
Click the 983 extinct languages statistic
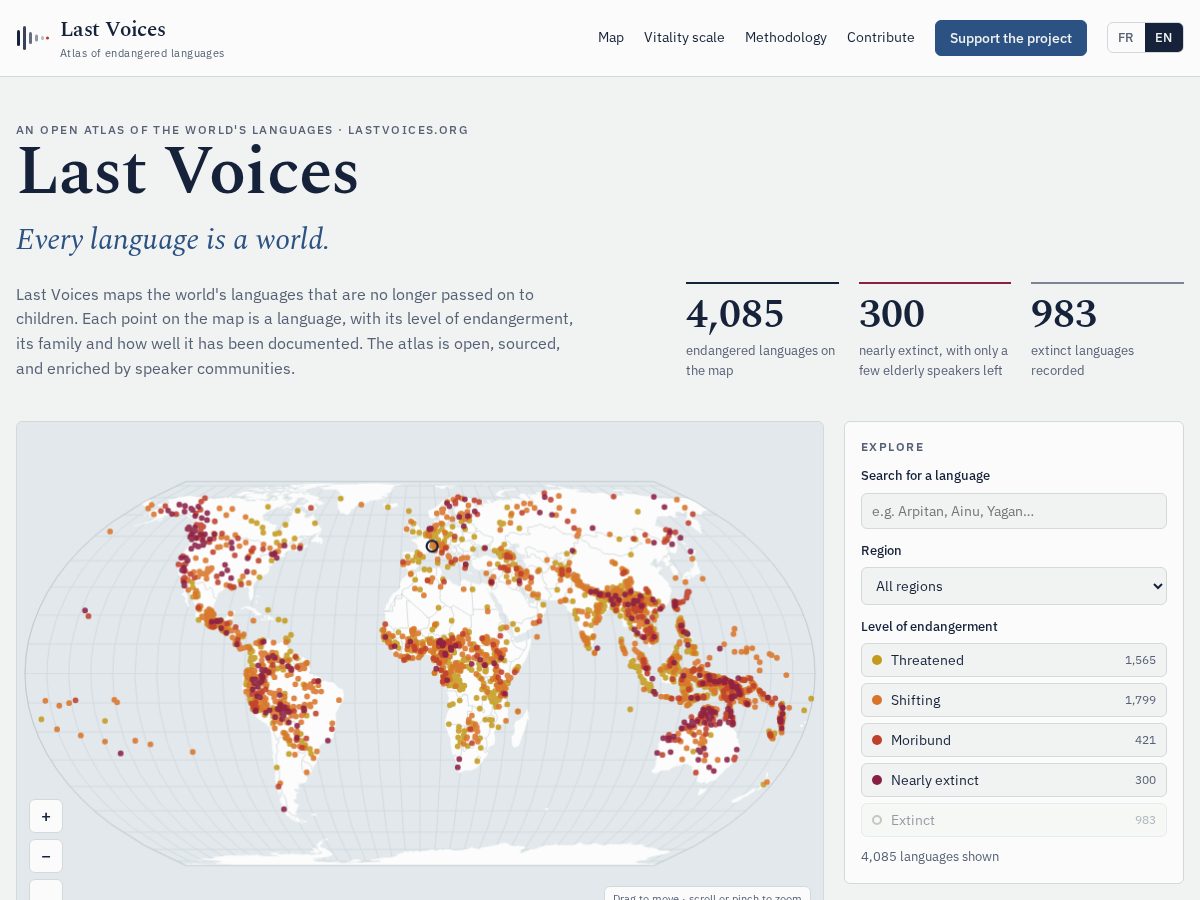tap(1107, 332)
